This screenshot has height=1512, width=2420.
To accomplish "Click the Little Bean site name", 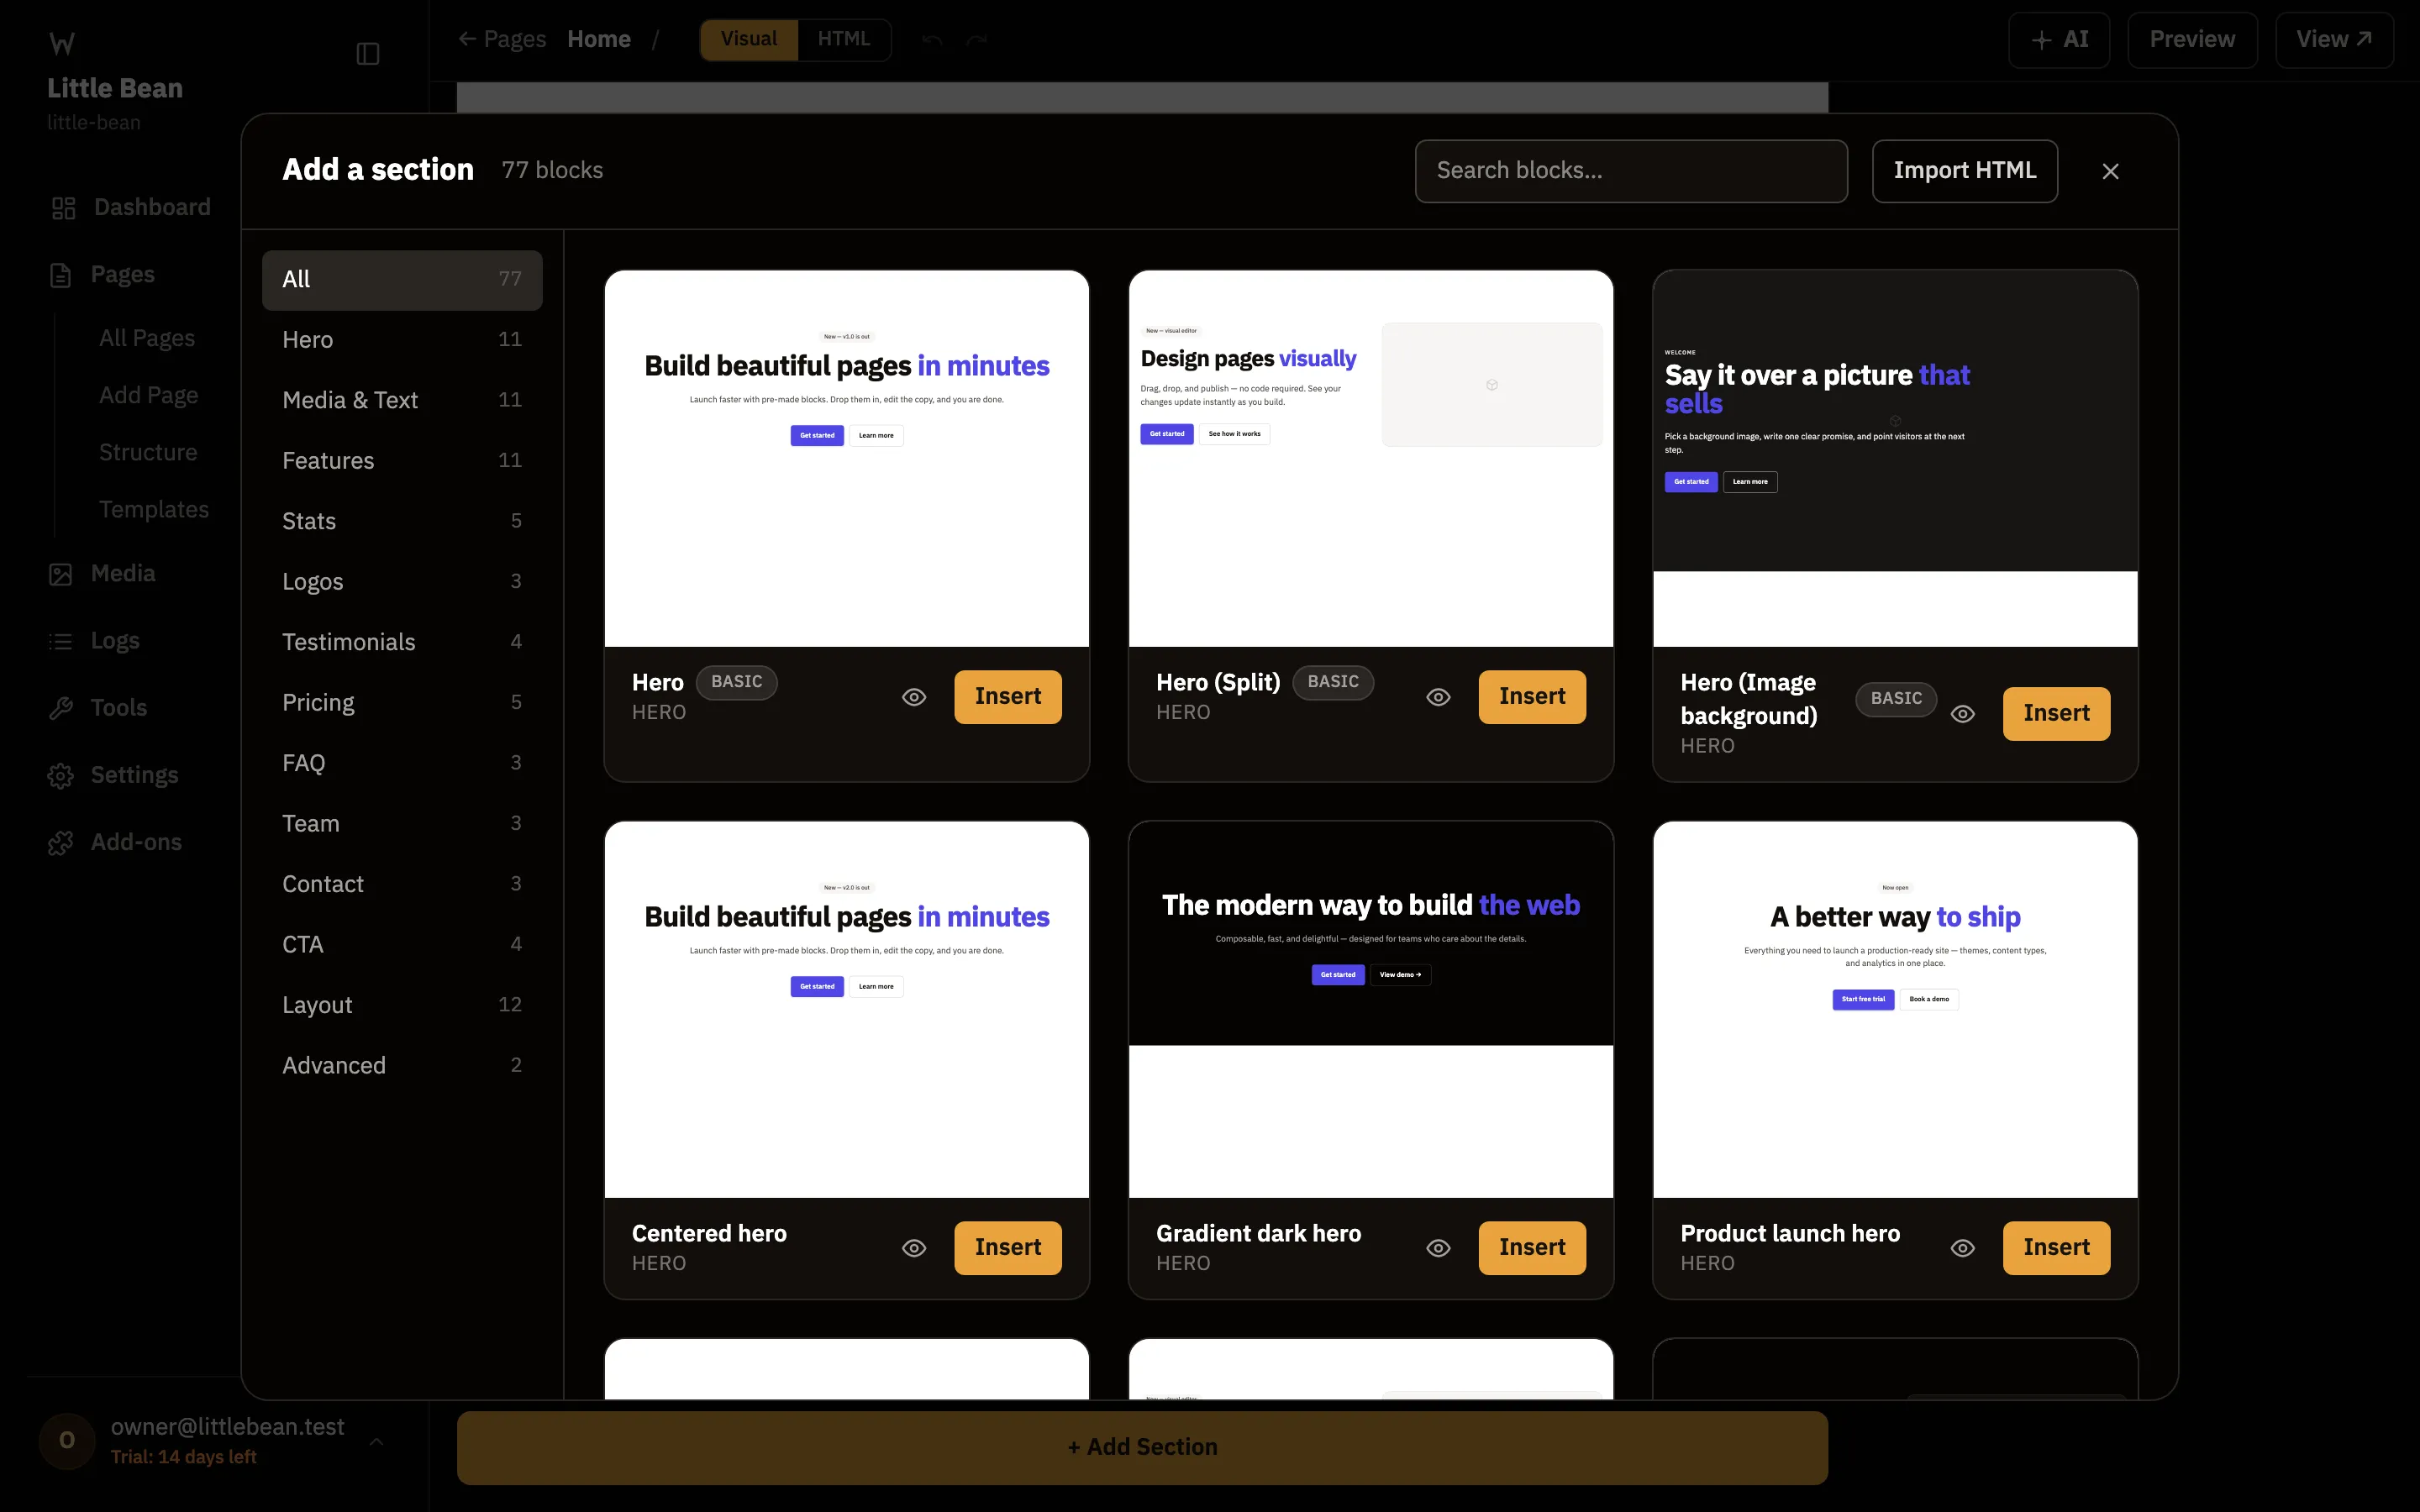I will [115, 89].
